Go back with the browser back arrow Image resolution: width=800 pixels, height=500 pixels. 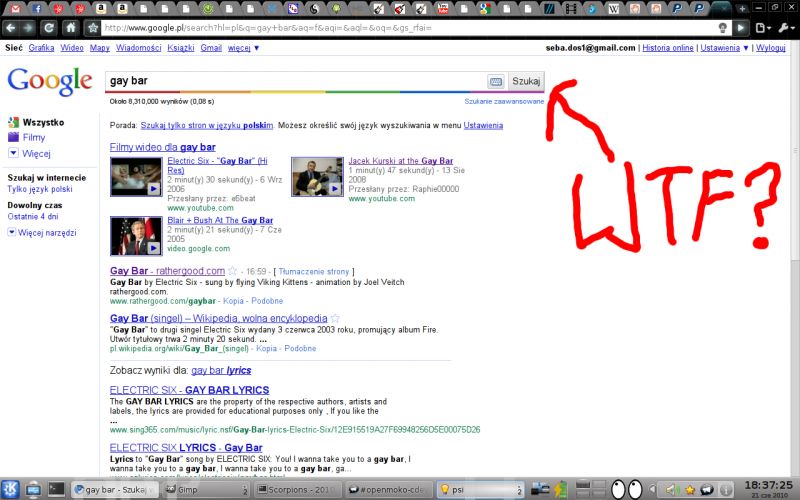tap(11, 28)
